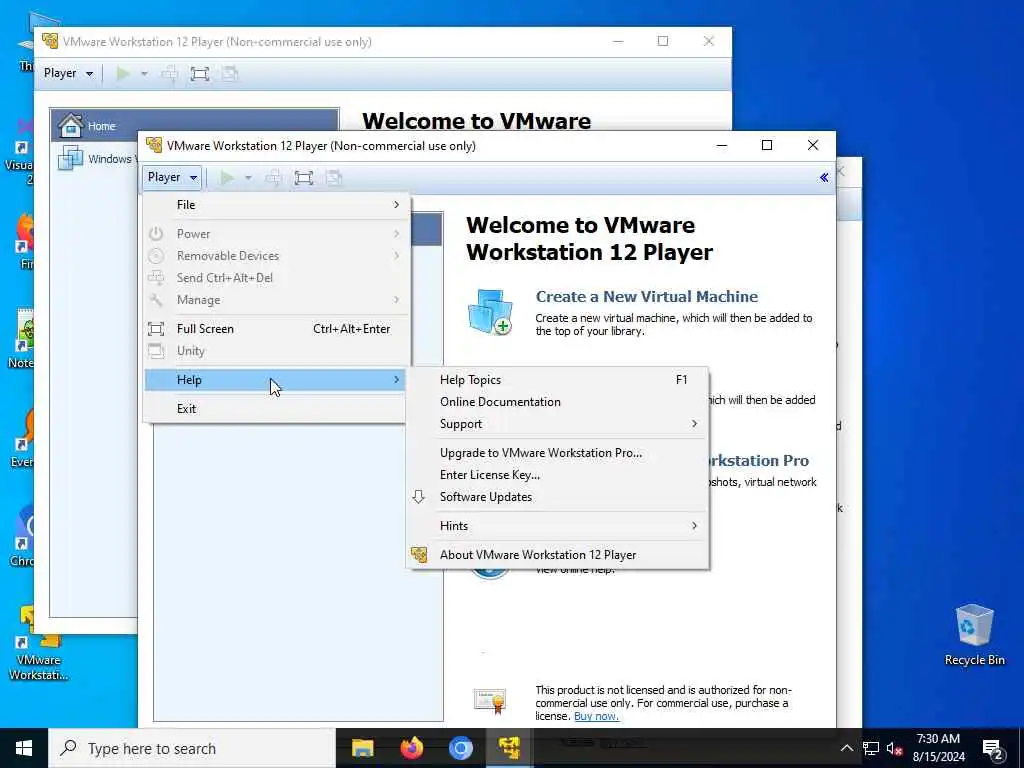
Task: Select Home in the back window library
Action: pyautogui.click(x=195, y=125)
